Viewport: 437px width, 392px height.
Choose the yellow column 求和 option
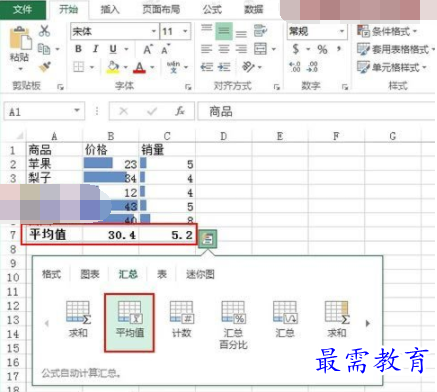pos(337,319)
